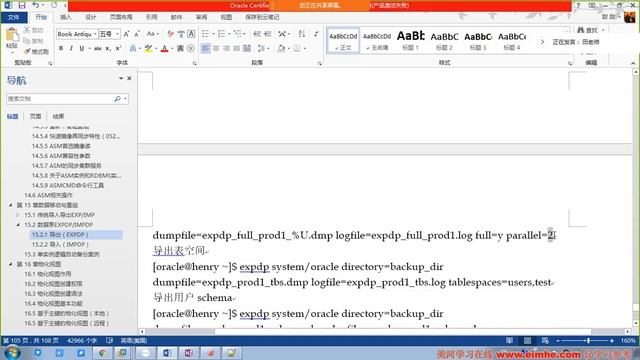This screenshot has width=640, height=360.
Task: Click the Format Painter brush icon
Action: click(x=27, y=51)
